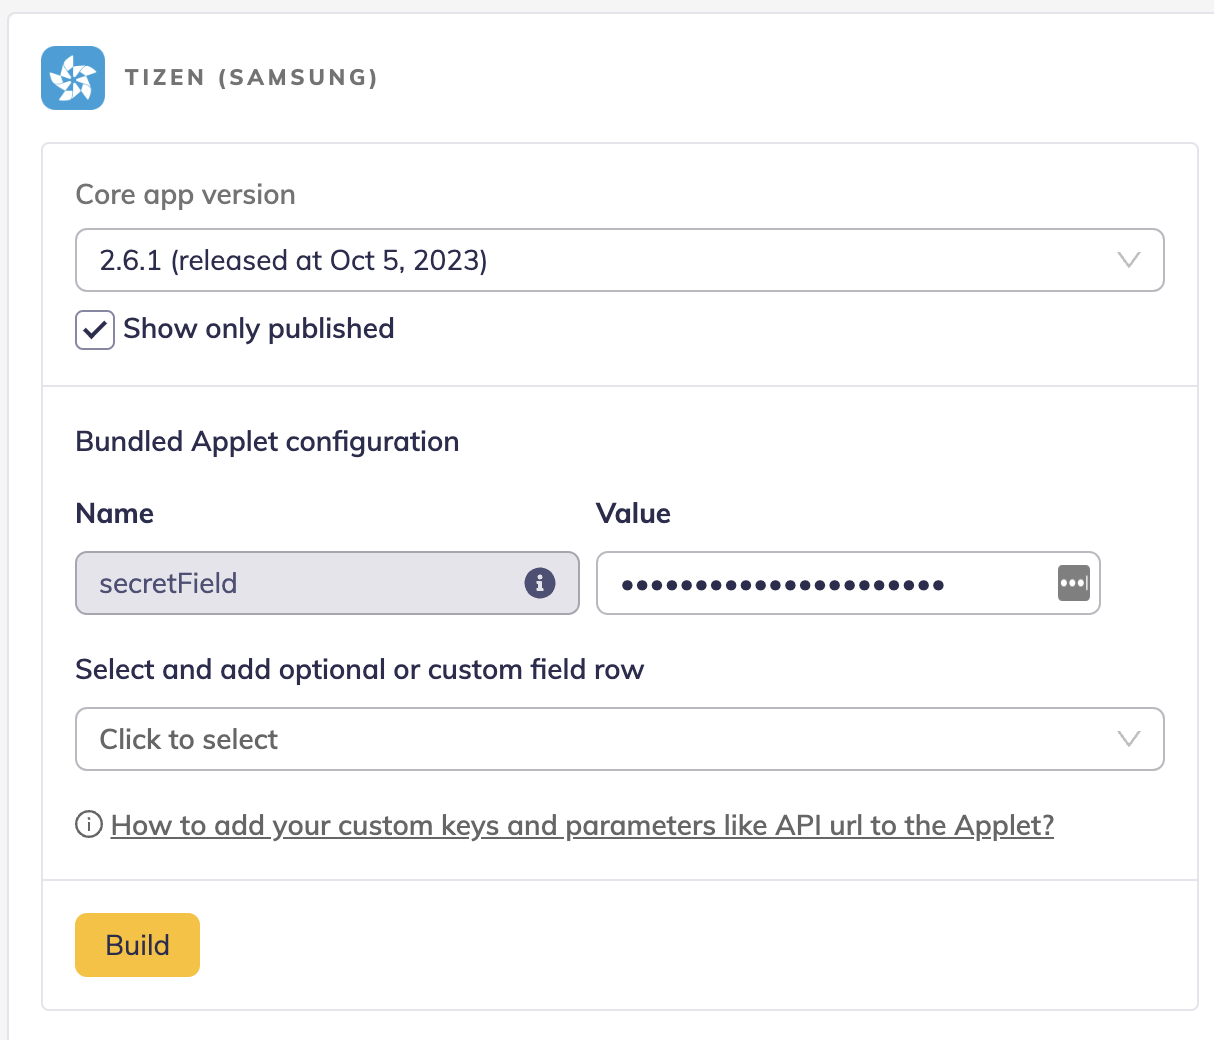
Task: Focus the masked Value password field
Action: 820,584
